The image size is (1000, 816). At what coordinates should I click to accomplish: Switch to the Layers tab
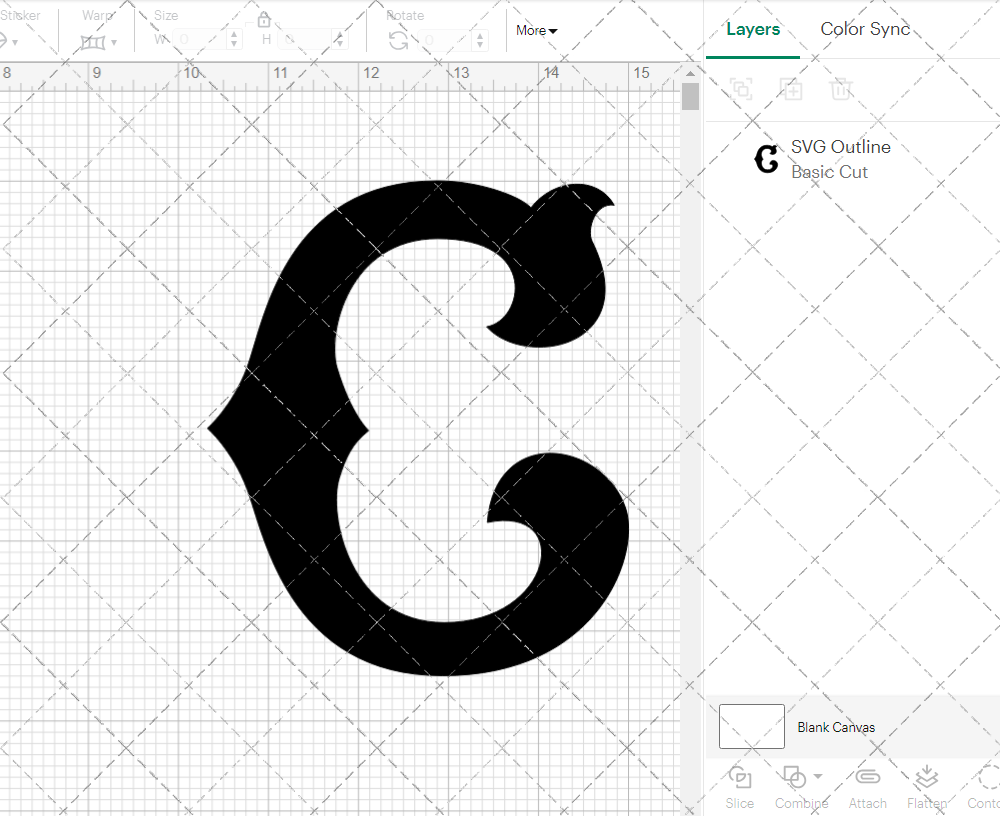tap(753, 29)
